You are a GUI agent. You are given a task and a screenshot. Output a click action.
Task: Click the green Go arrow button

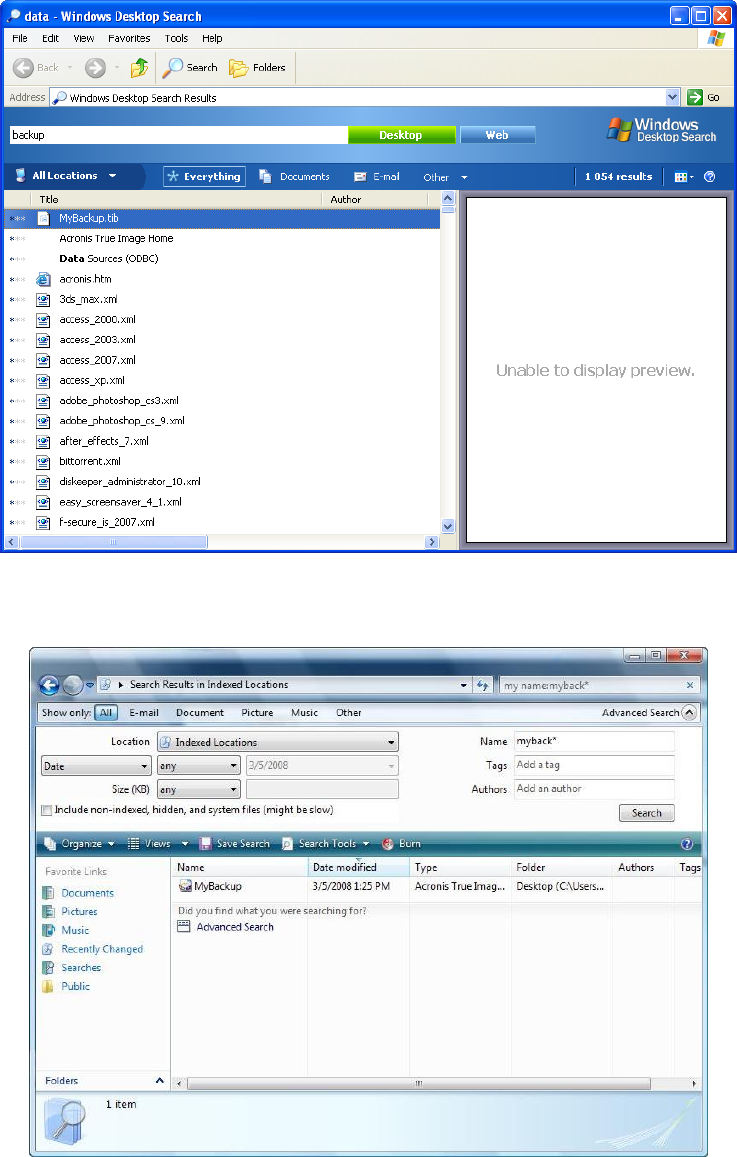point(694,97)
